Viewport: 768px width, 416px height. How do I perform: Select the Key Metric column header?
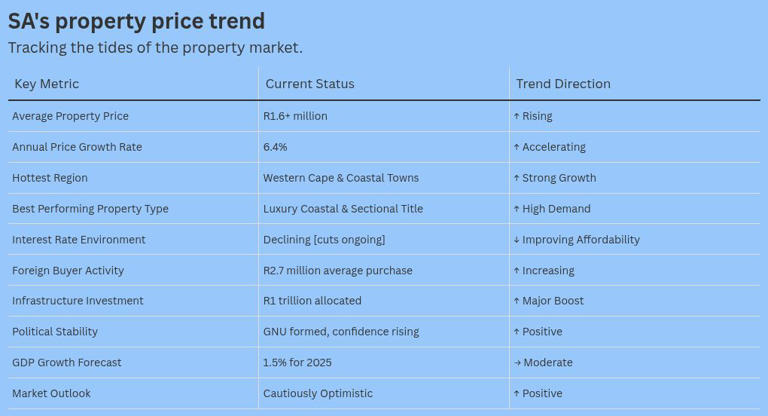coord(47,84)
